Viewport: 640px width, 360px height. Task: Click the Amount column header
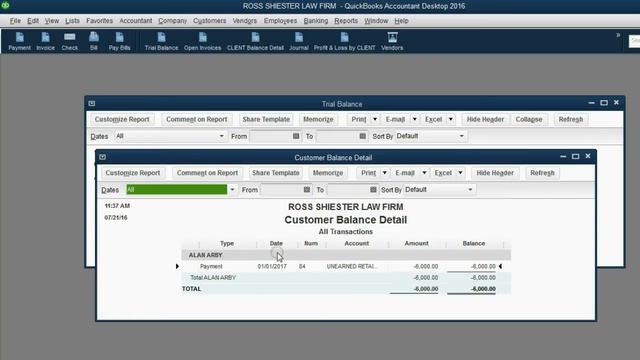(416, 243)
